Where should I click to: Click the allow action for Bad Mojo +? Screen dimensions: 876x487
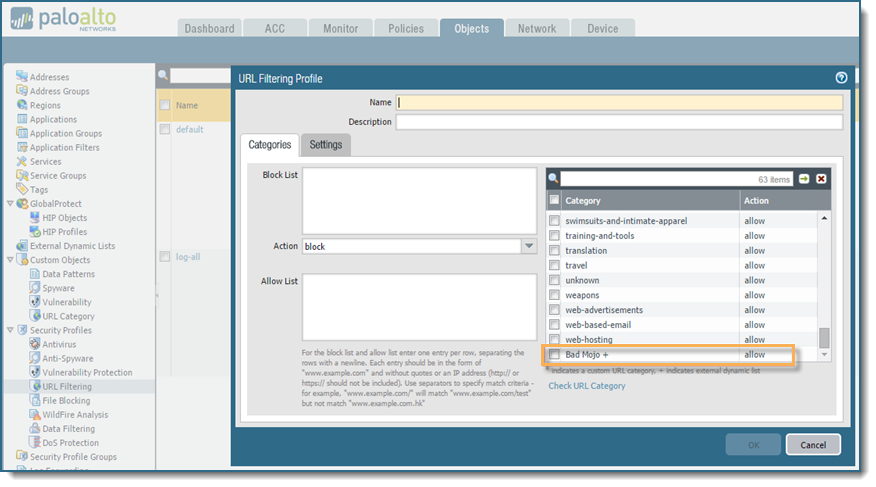(x=754, y=354)
